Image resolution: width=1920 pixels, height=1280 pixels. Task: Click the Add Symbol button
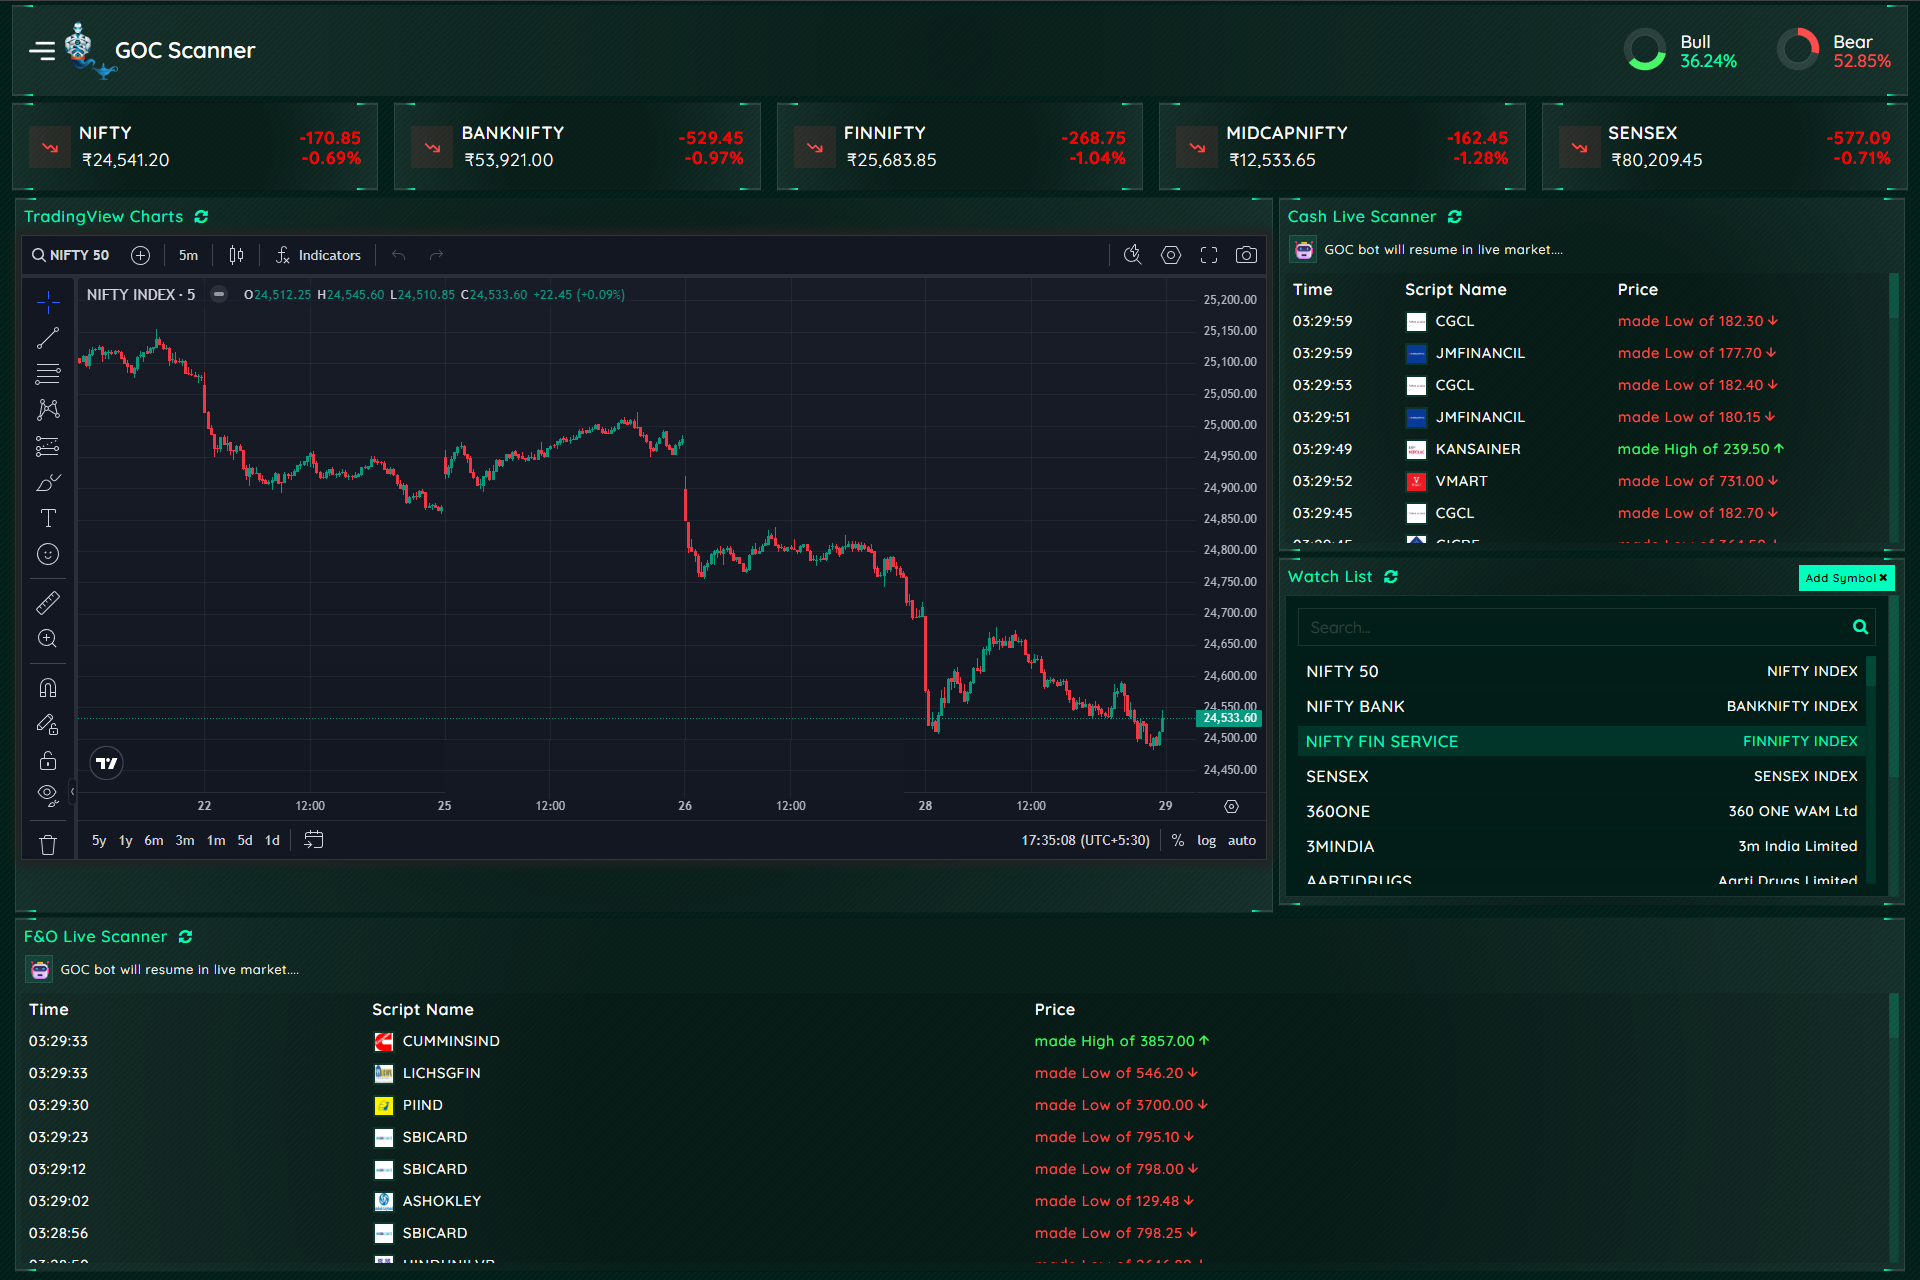pyautogui.click(x=1846, y=578)
